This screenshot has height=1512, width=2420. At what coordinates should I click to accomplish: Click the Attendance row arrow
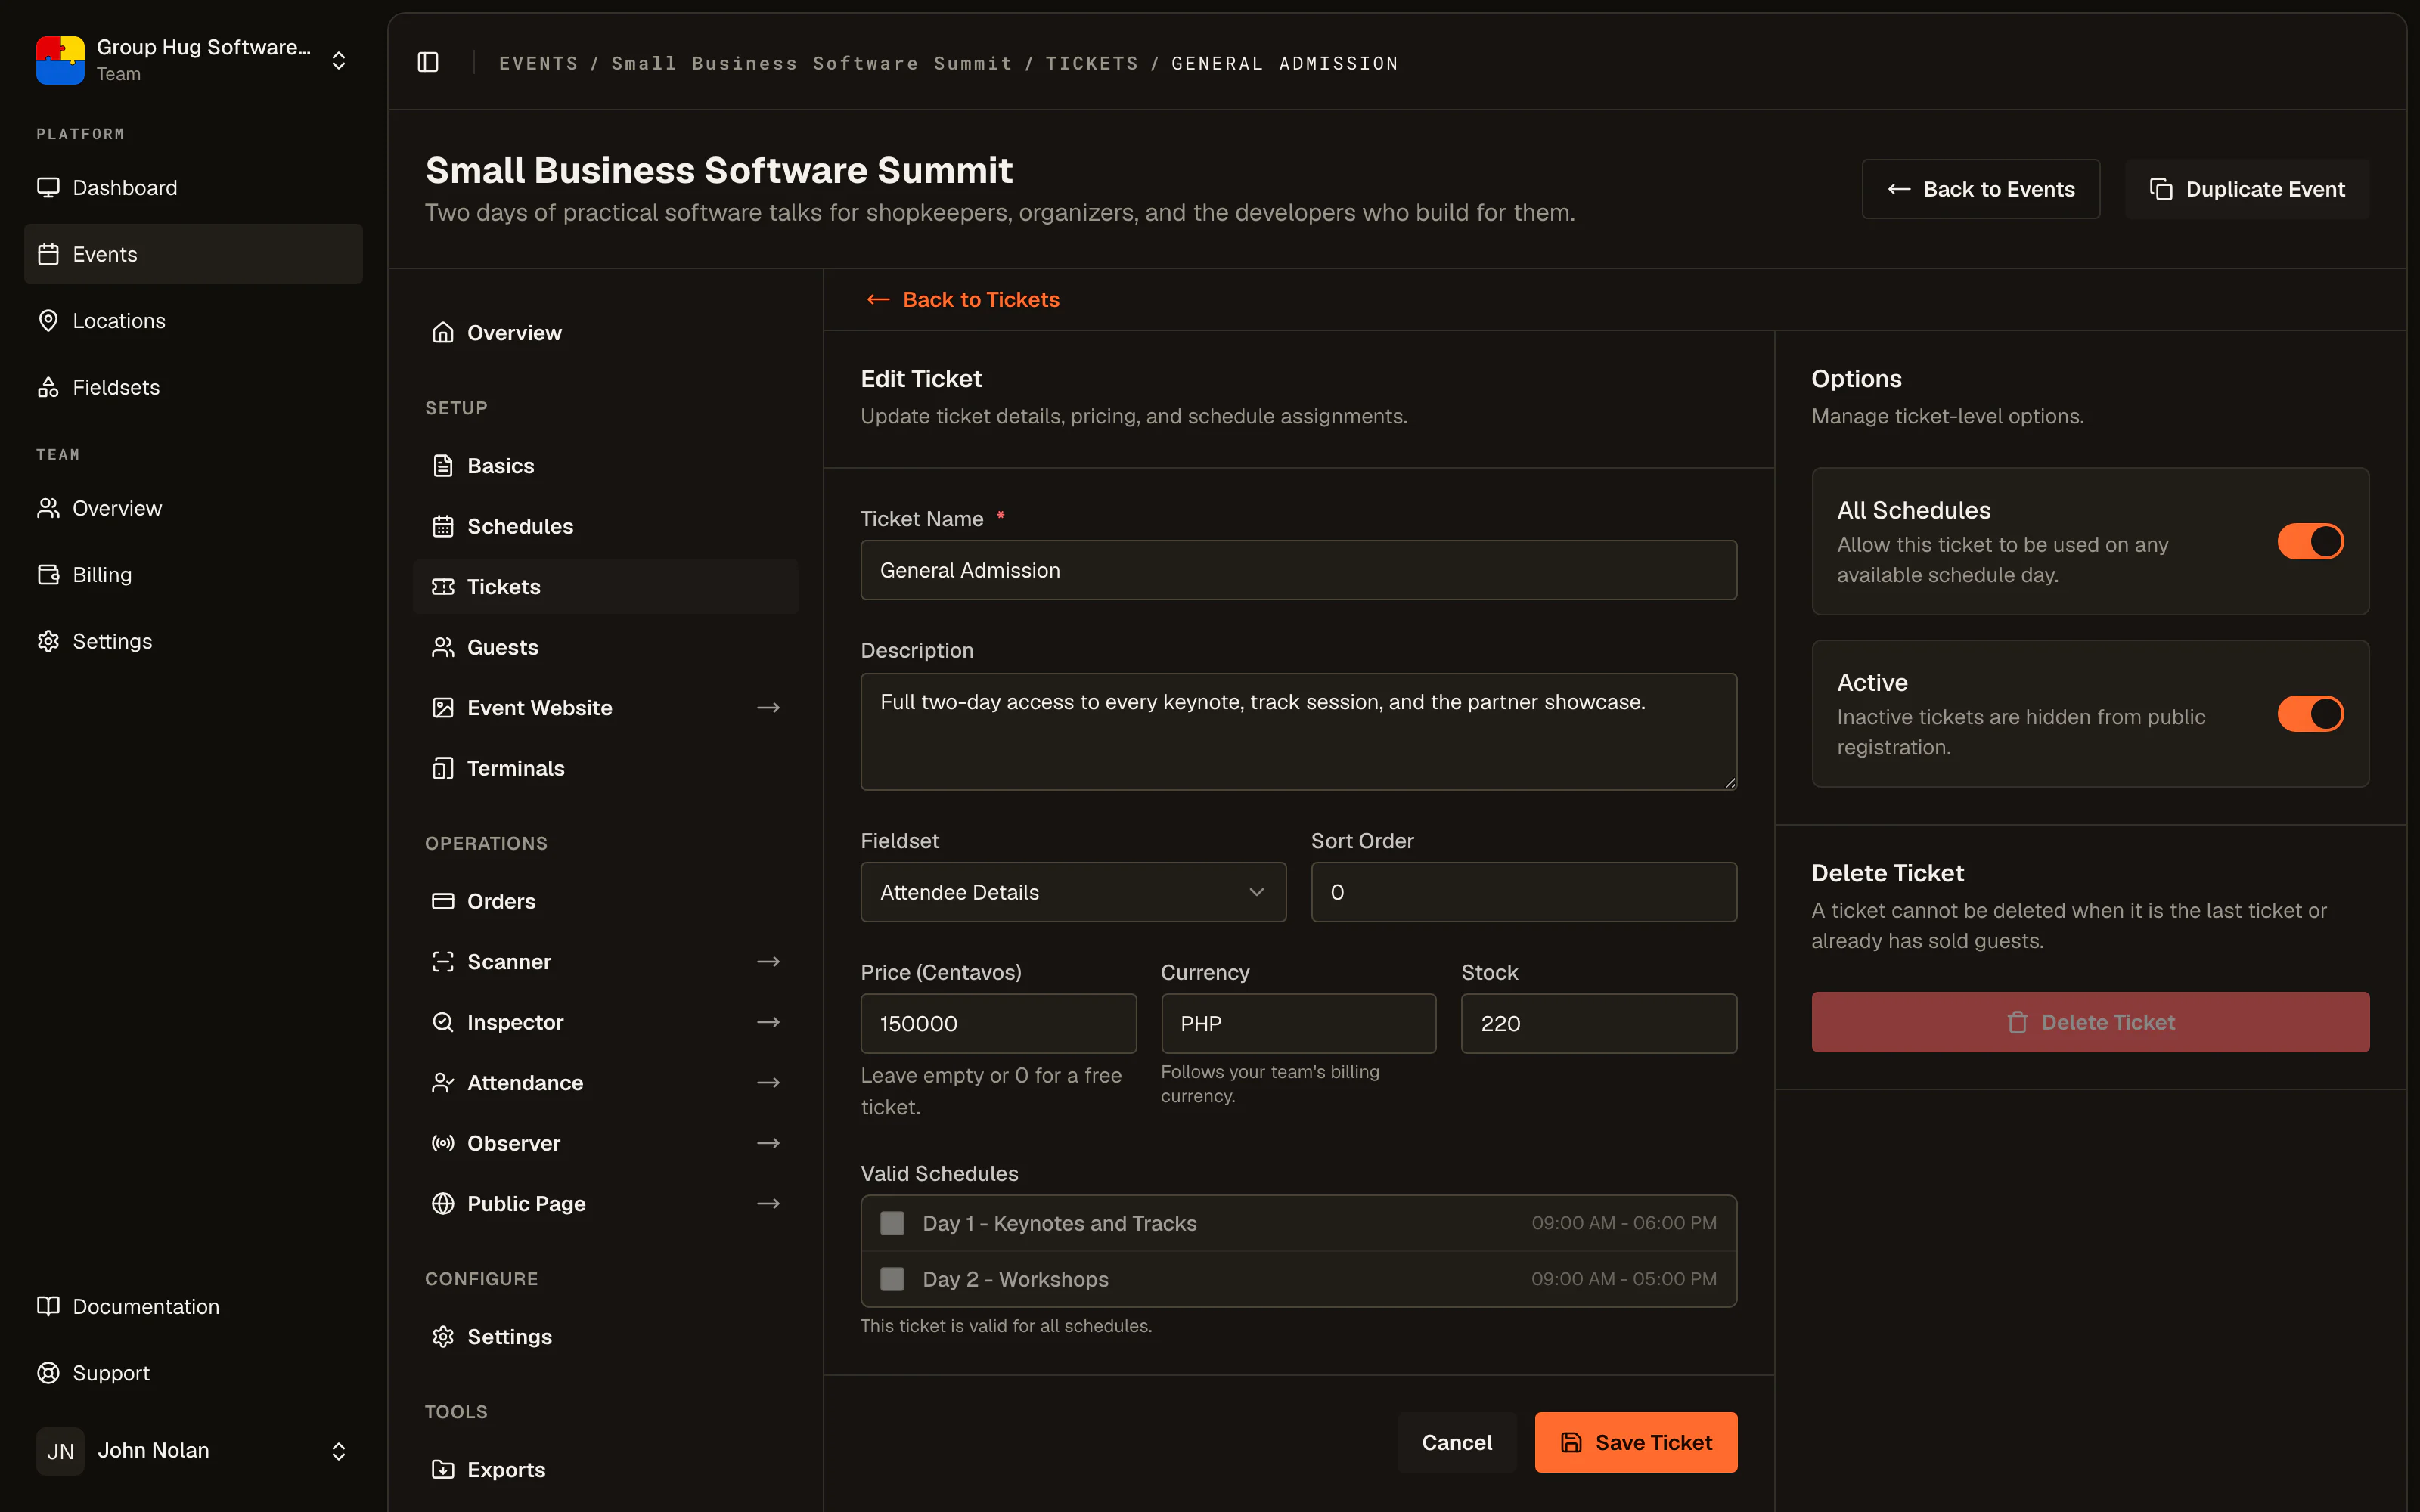[768, 1083]
